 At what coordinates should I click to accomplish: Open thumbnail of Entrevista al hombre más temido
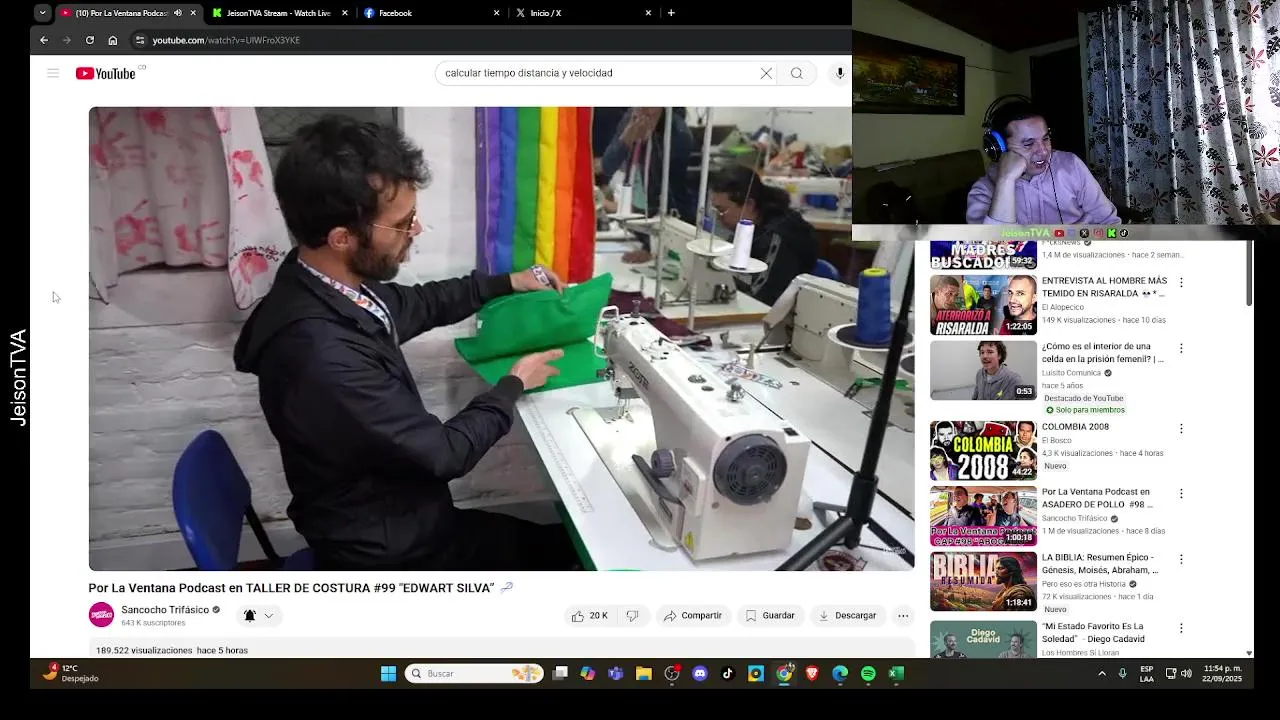click(x=983, y=305)
